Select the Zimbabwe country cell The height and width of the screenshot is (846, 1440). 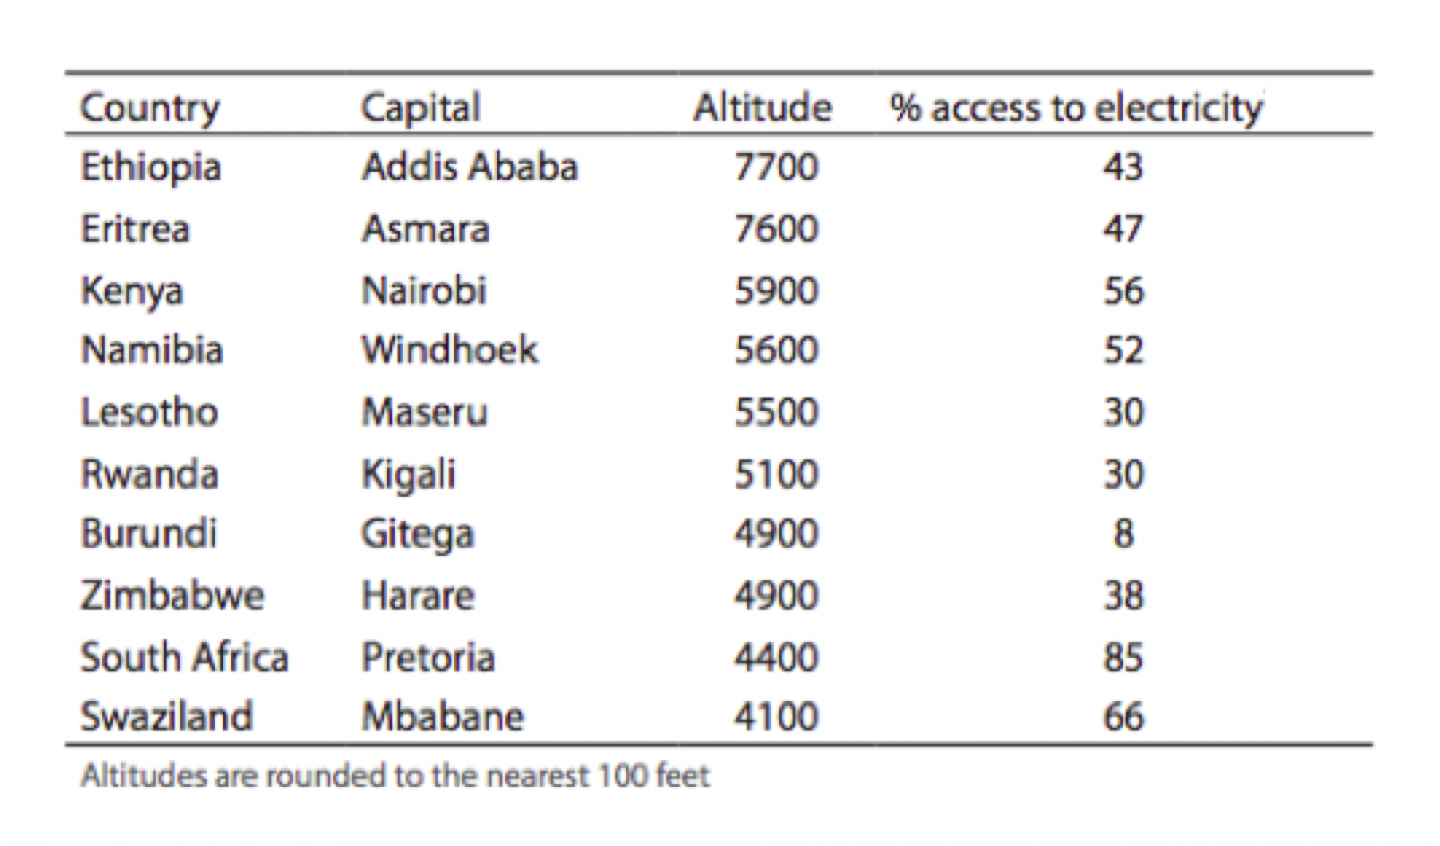[172, 596]
